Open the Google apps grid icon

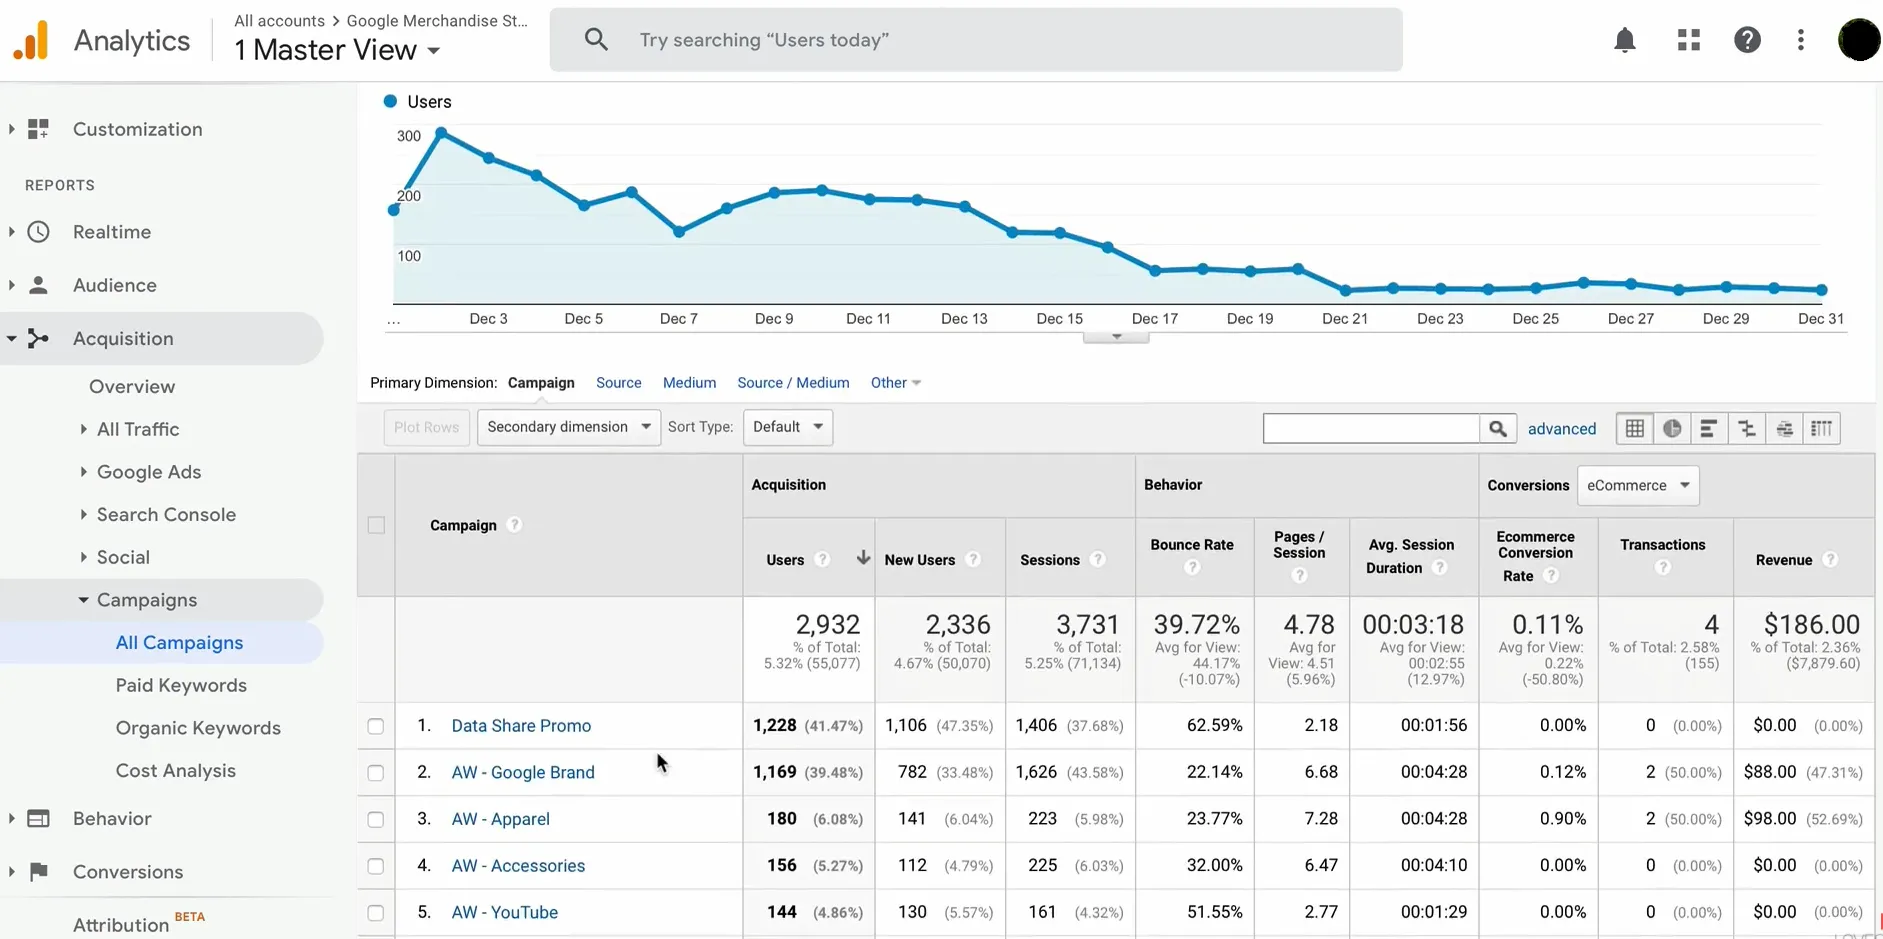pyautogui.click(x=1689, y=40)
